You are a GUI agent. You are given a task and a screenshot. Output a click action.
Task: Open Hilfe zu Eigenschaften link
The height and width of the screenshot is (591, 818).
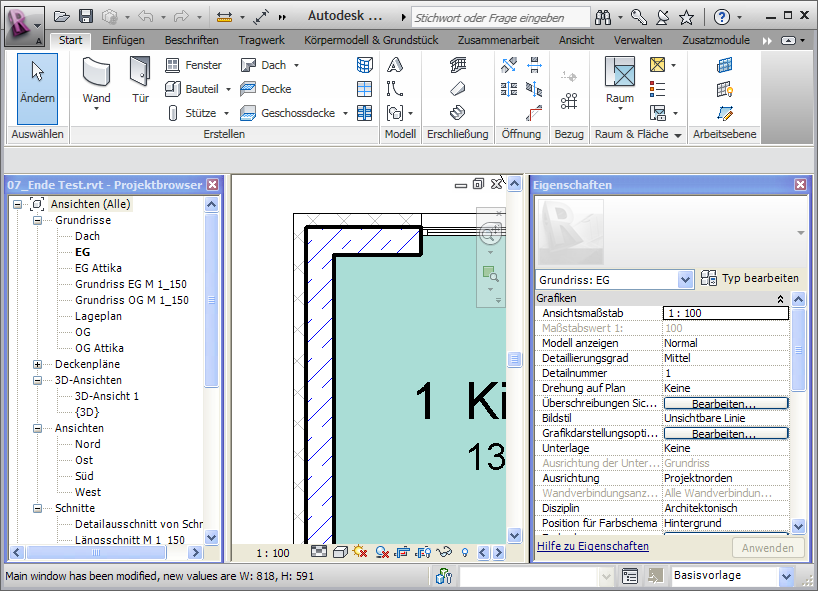(595, 548)
